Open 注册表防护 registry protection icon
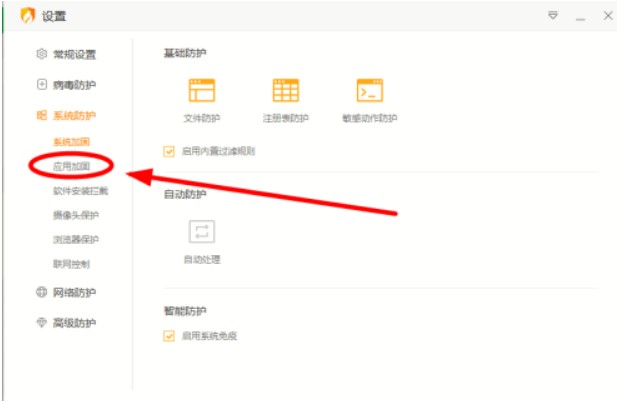The width and height of the screenshot is (617, 401). pyautogui.click(x=286, y=91)
